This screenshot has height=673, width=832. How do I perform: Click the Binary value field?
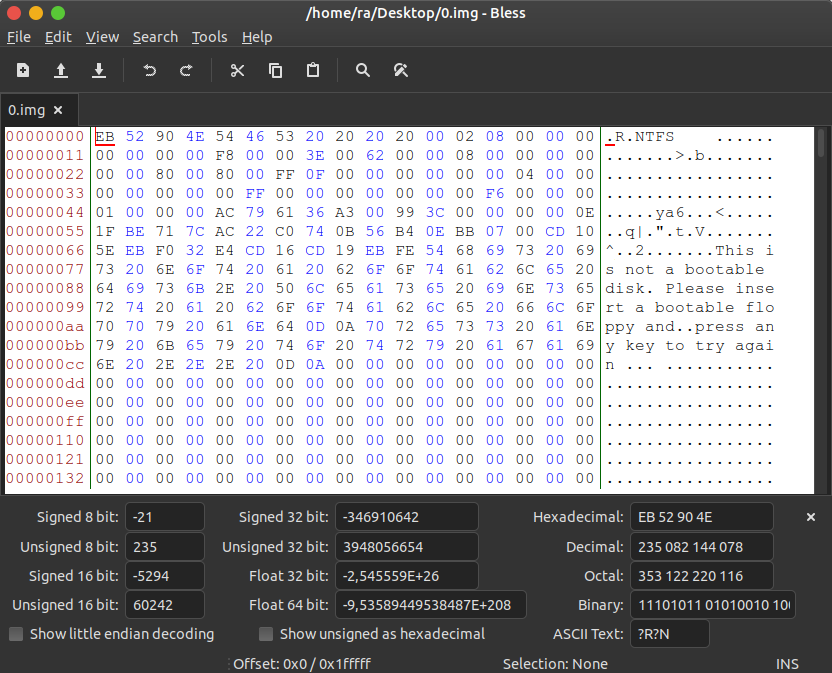click(713, 605)
